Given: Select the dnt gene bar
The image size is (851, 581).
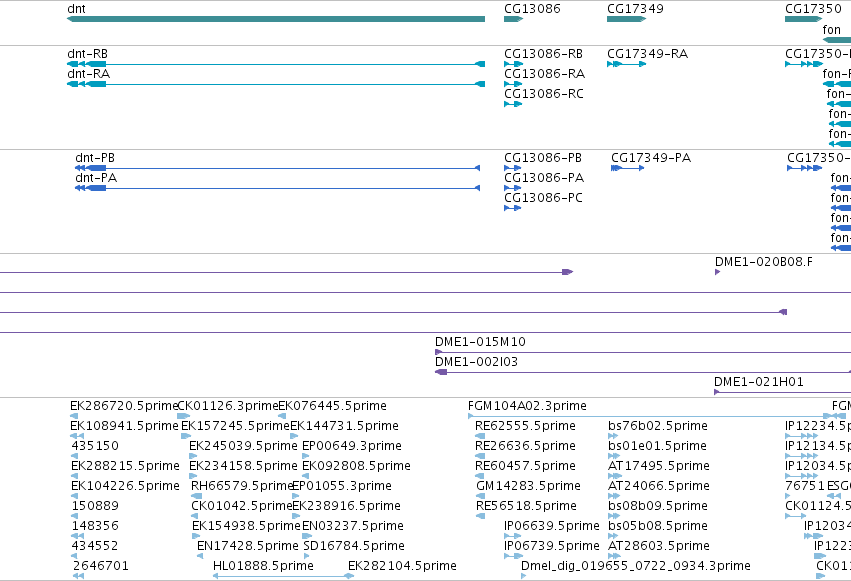Looking at the screenshot, I should click(x=276, y=19).
